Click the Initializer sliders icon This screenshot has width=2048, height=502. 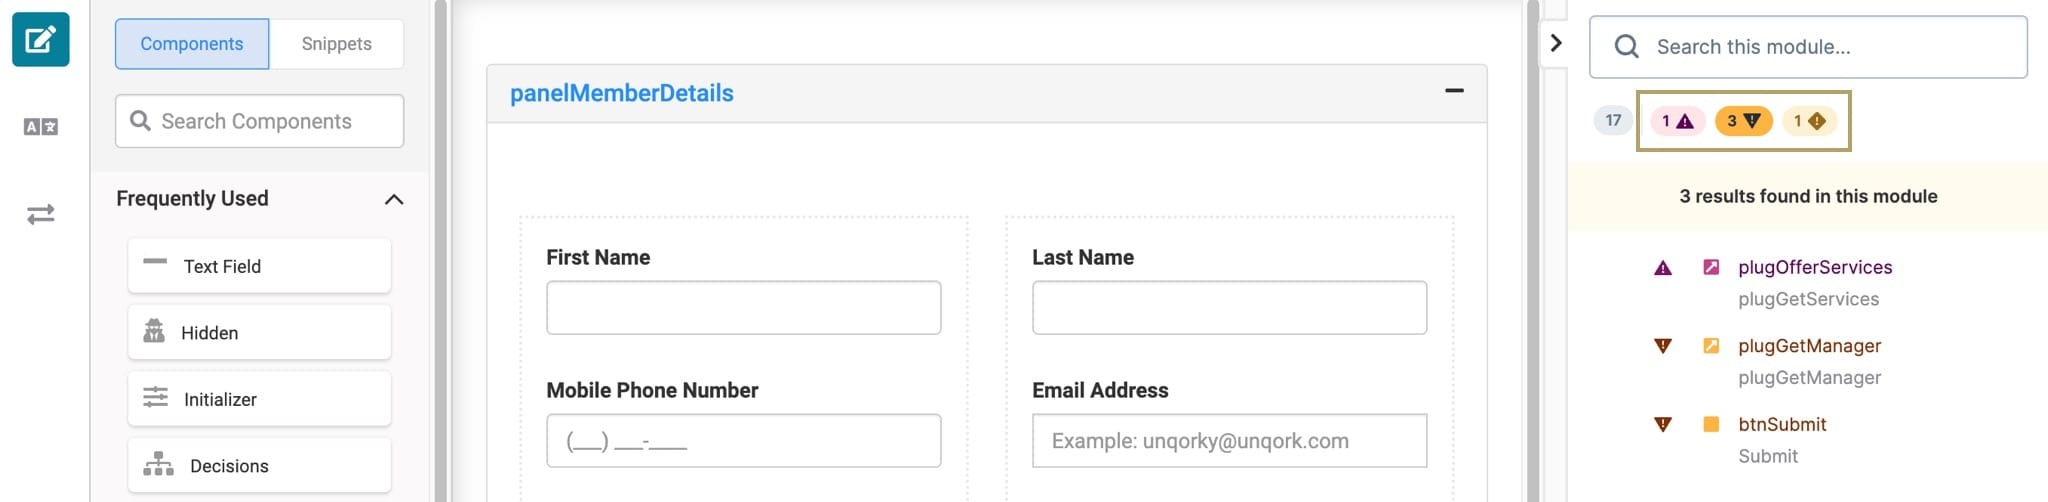click(155, 397)
